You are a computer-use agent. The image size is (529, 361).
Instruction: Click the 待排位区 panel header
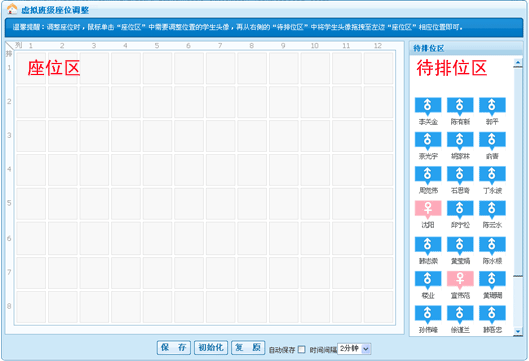[x=466, y=48]
